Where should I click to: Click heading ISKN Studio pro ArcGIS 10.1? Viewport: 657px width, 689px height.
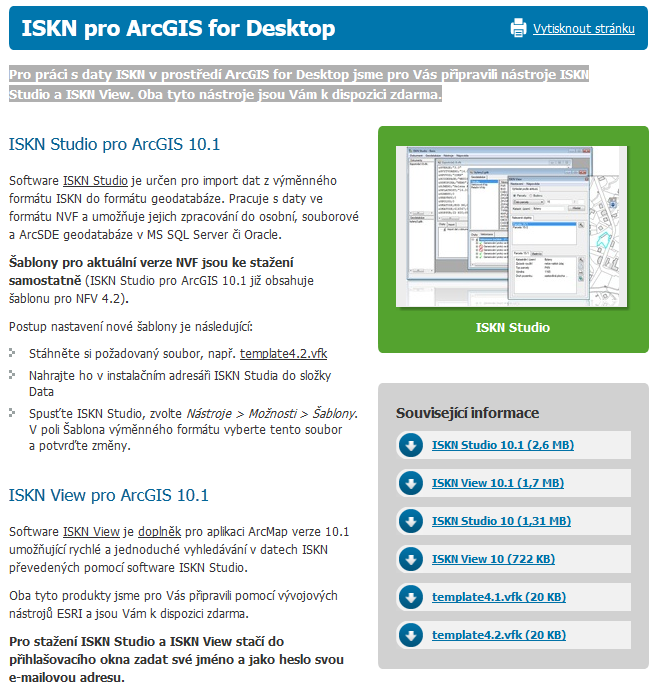tap(114, 145)
